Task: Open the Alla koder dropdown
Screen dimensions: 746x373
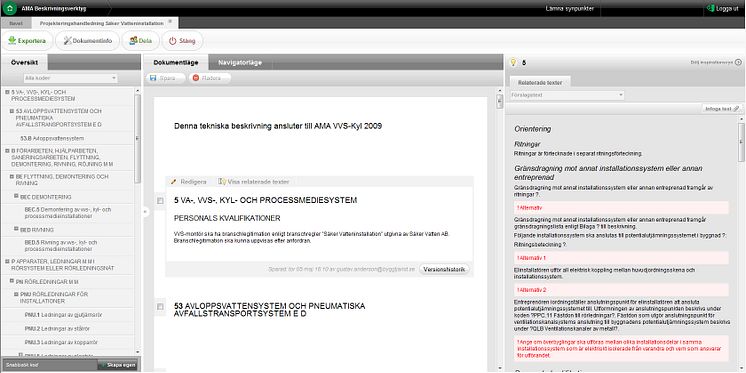Action: coord(70,78)
